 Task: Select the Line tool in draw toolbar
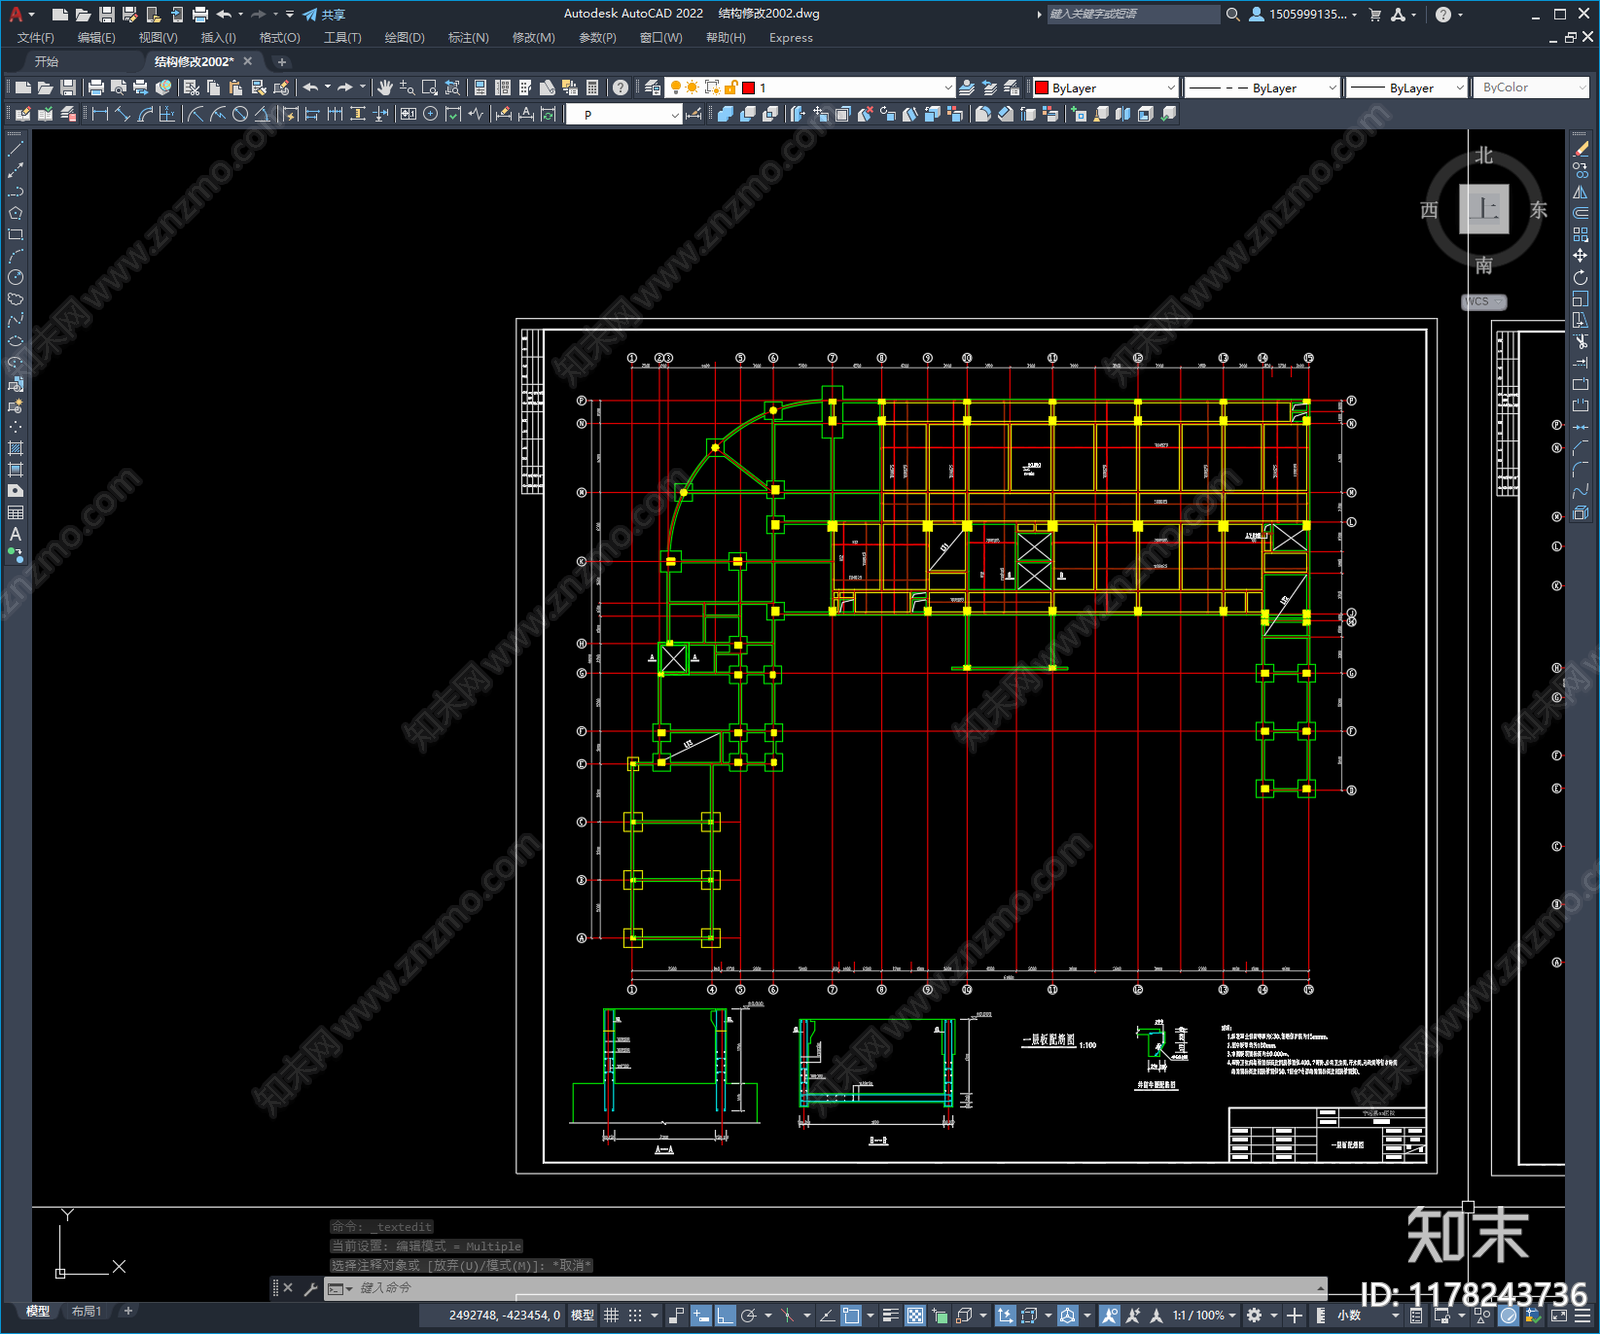15,149
